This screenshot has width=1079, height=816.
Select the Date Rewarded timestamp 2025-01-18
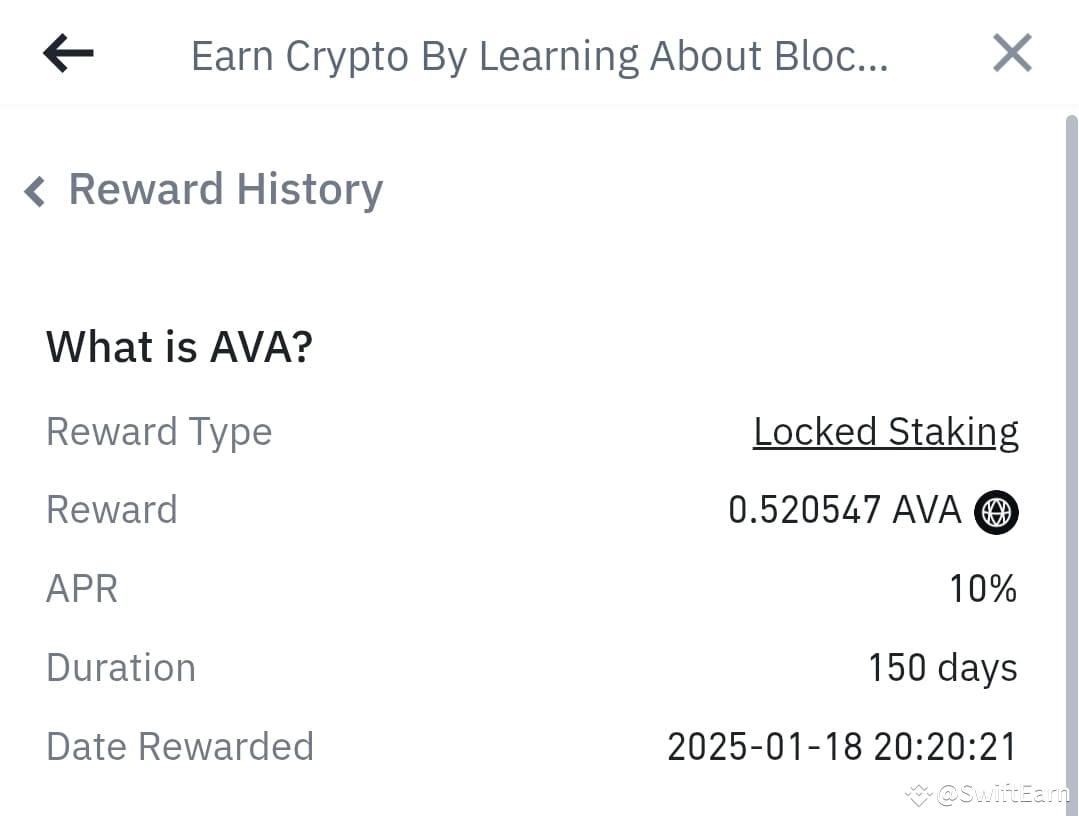click(843, 746)
